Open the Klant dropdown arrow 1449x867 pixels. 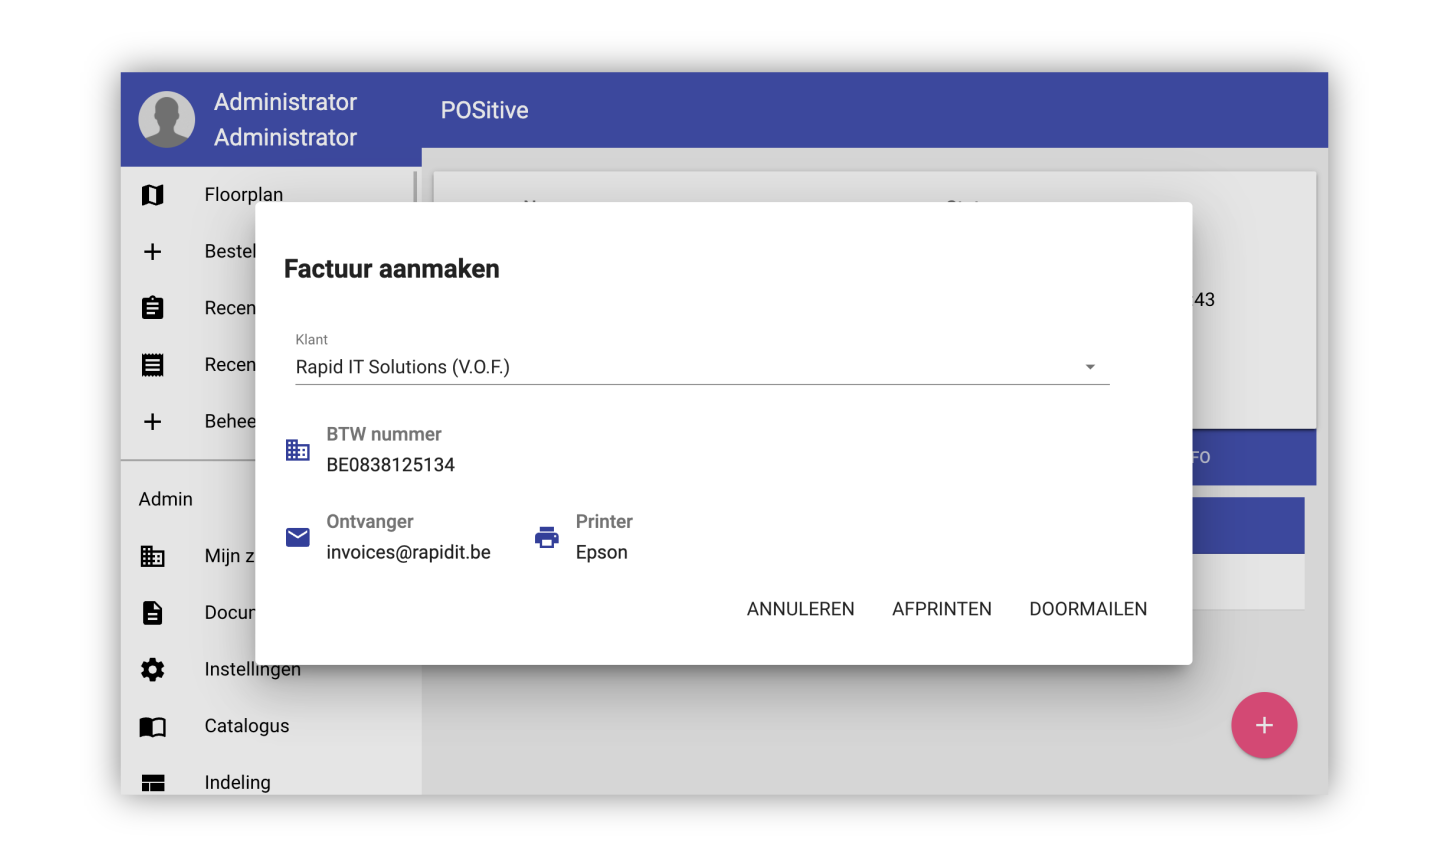(1090, 367)
